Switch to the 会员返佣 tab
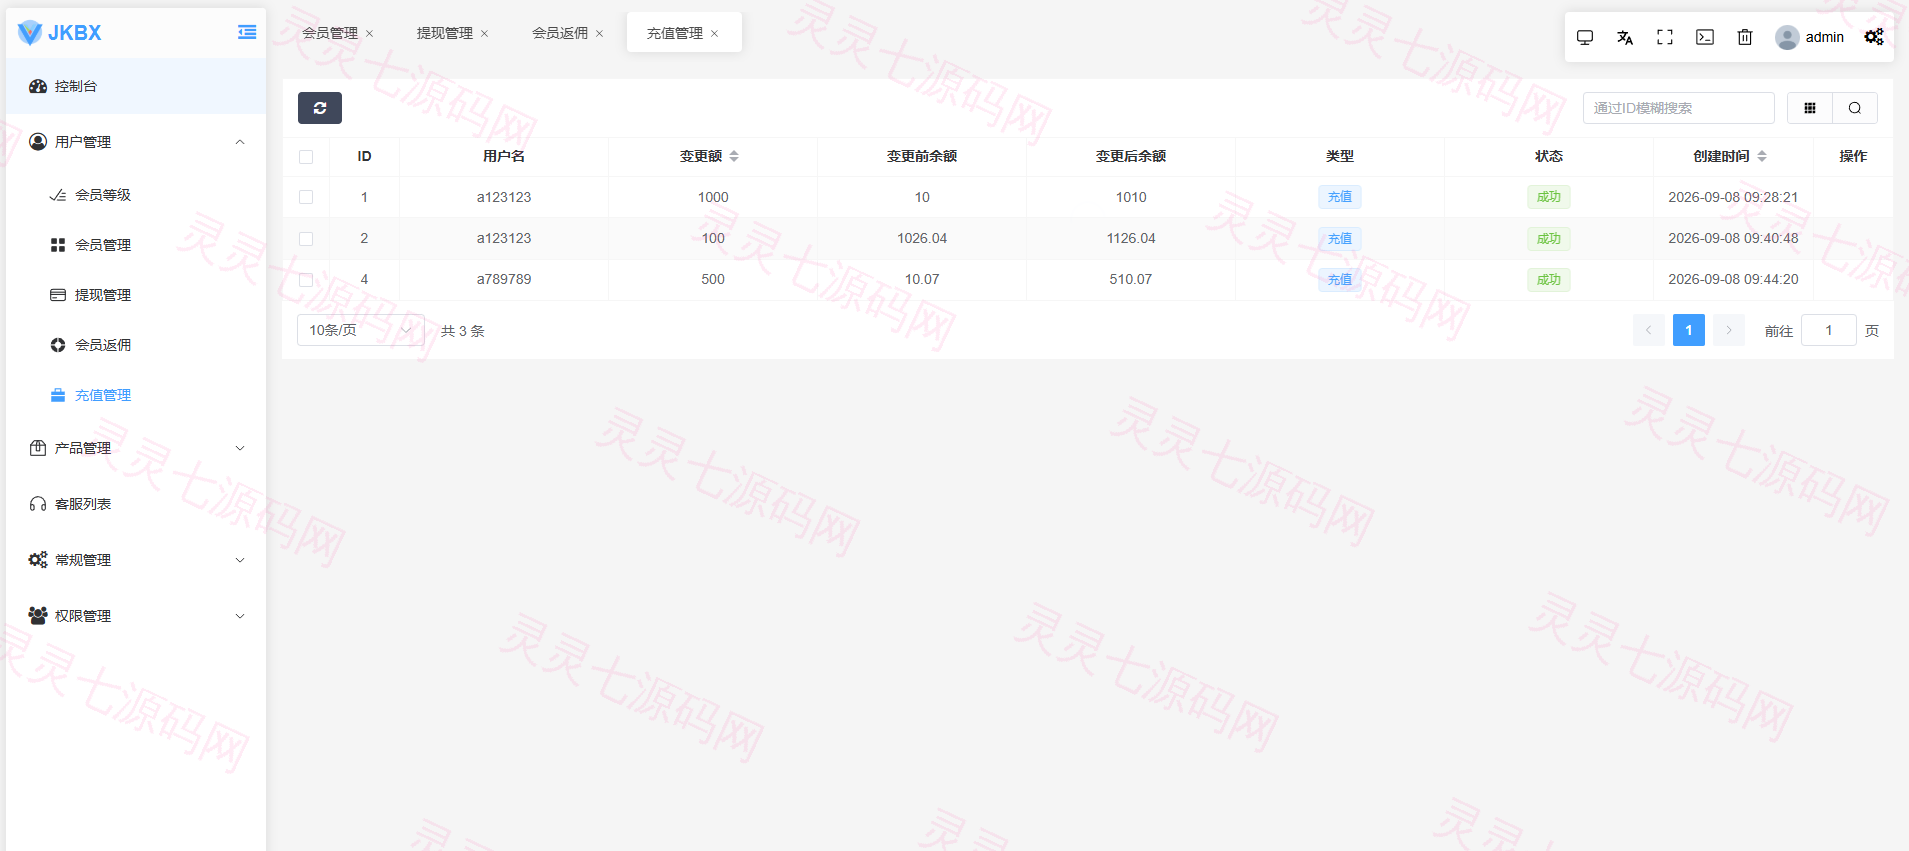 coord(560,33)
